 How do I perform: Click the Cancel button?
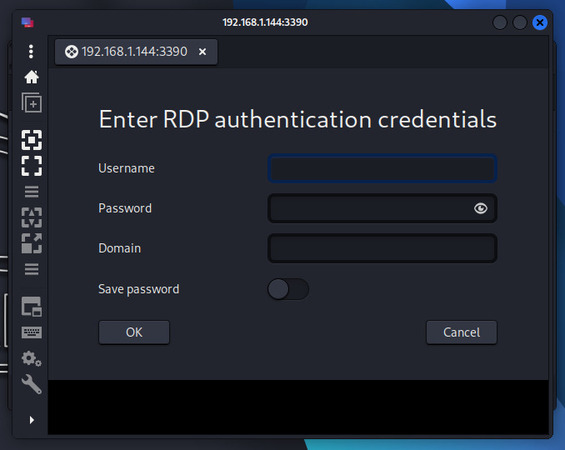[x=462, y=332]
